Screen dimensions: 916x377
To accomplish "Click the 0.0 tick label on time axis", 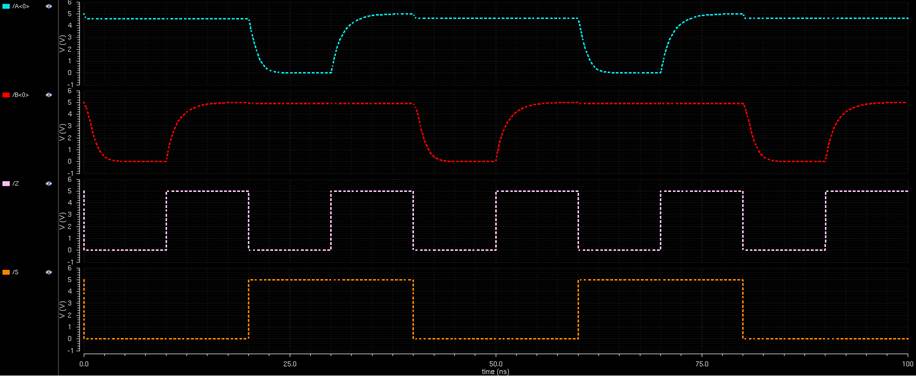I will (84, 364).
